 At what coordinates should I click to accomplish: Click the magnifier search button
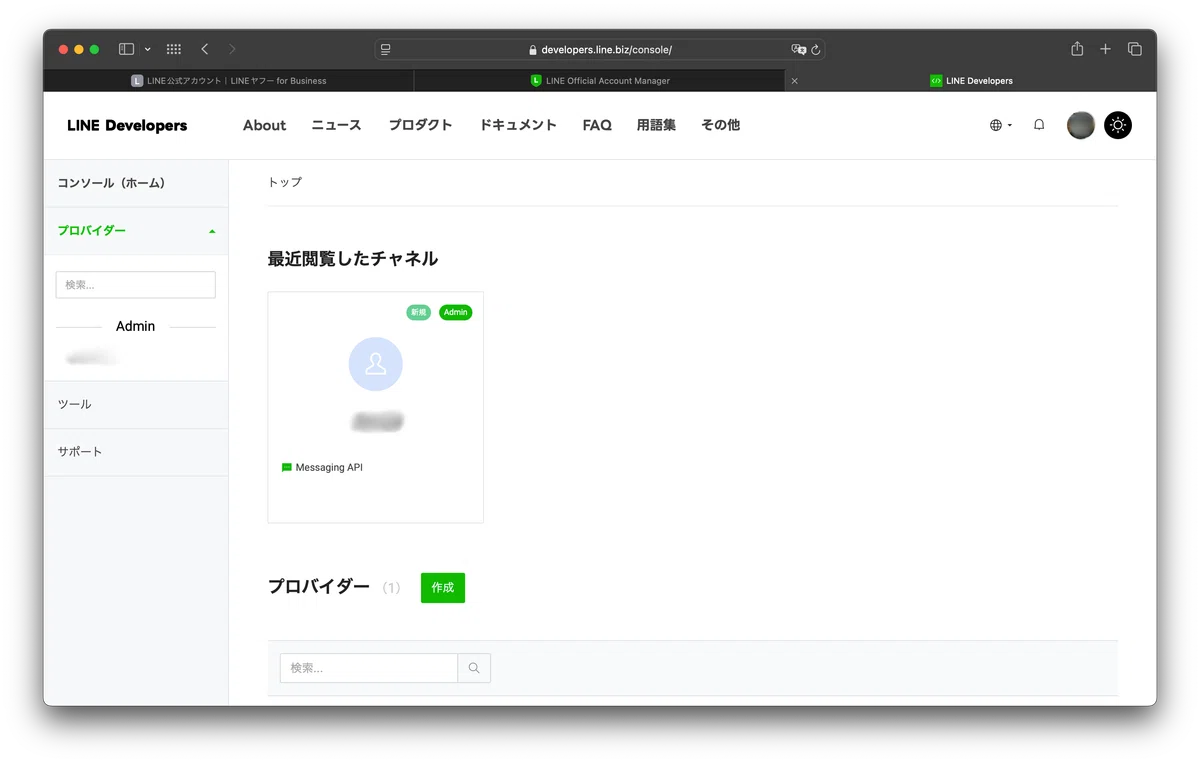pyautogui.click(x=474, y=668)
